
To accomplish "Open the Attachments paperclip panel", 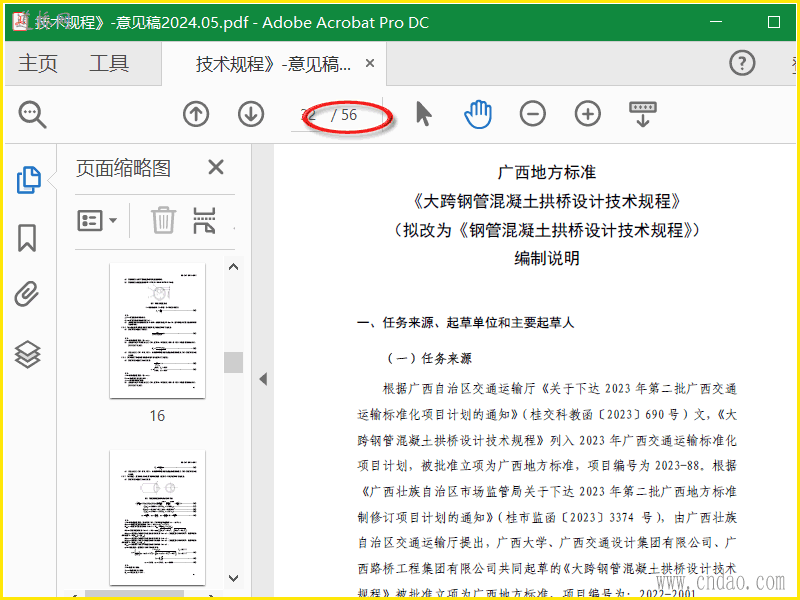I will coord(27,294).
